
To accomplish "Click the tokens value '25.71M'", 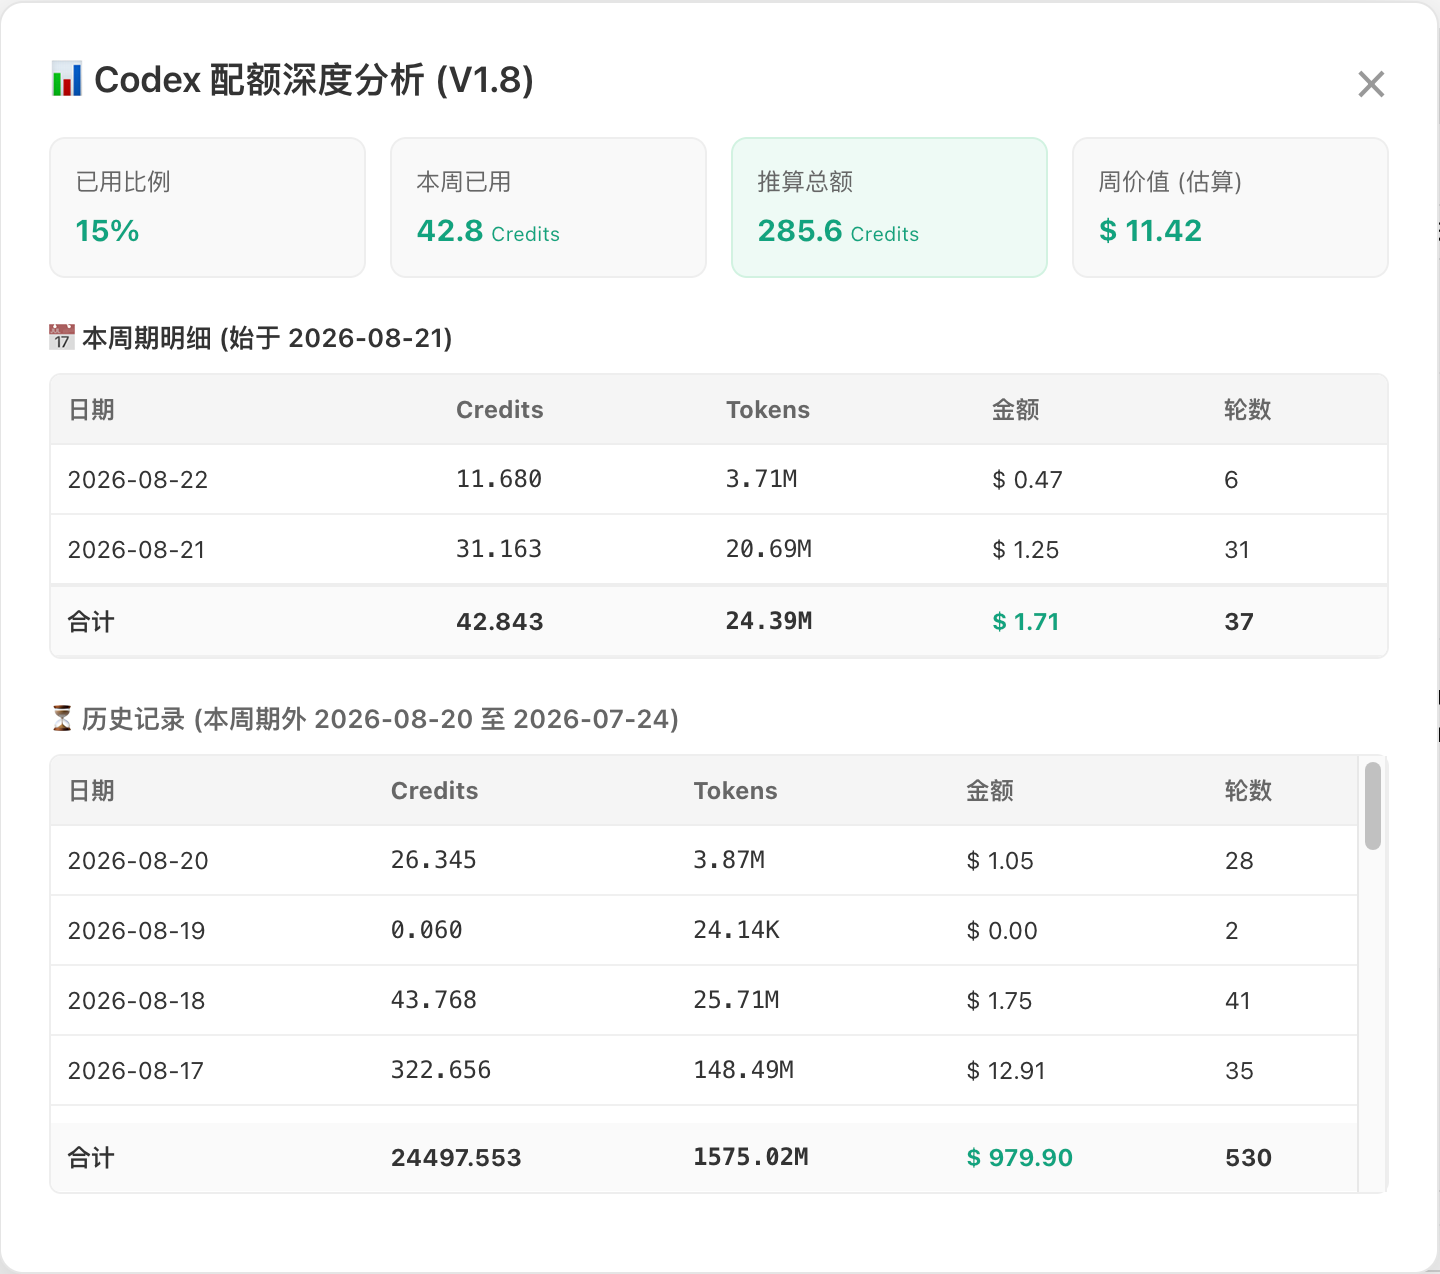I will (737, 1000).
